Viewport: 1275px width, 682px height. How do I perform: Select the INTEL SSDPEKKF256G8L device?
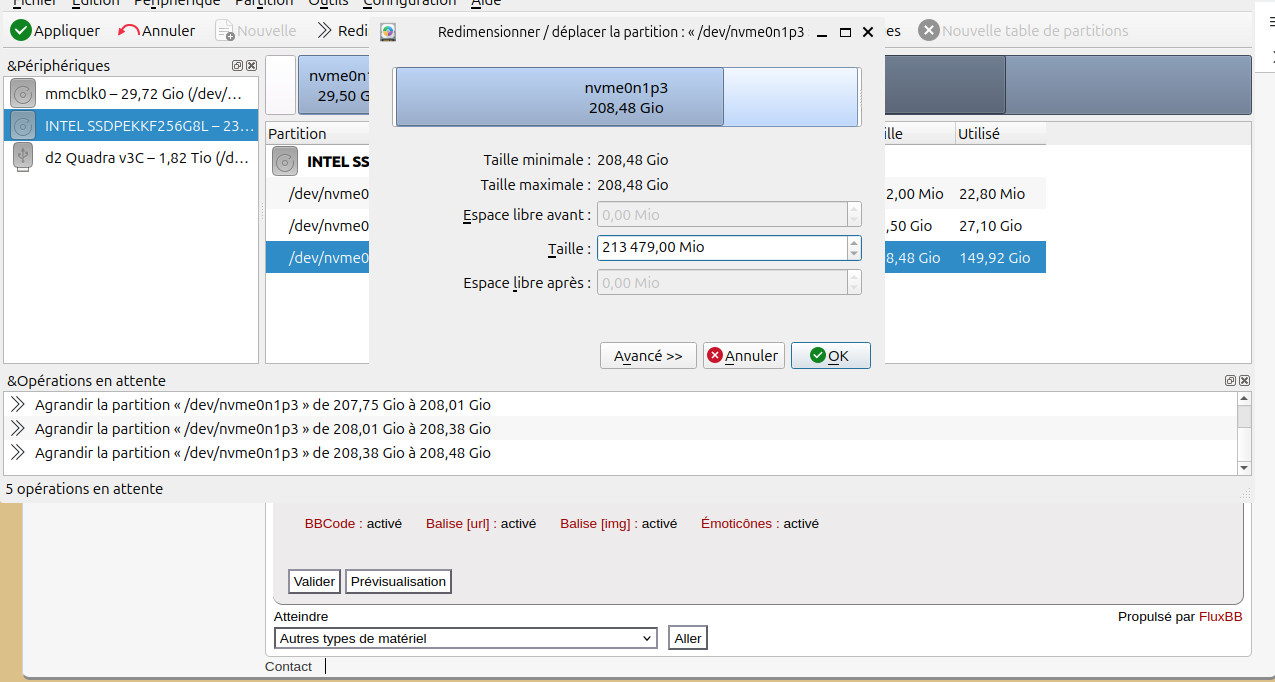[x=131, y=125]
